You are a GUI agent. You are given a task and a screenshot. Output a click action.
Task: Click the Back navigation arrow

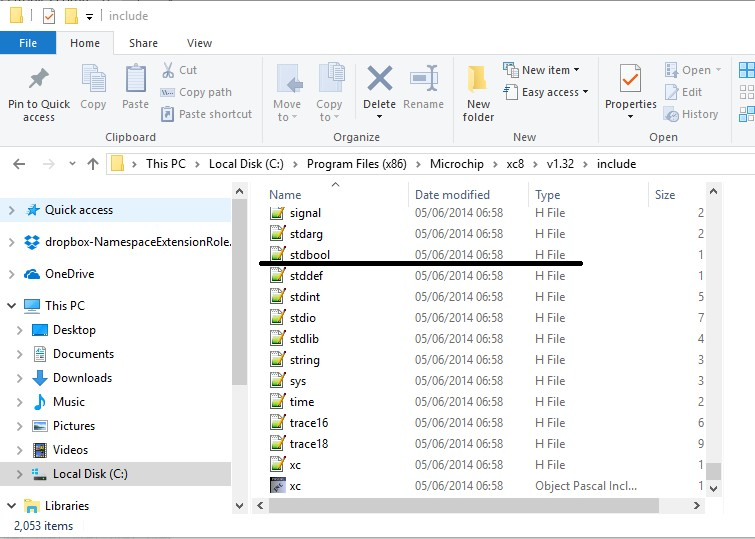coord(19,164)
